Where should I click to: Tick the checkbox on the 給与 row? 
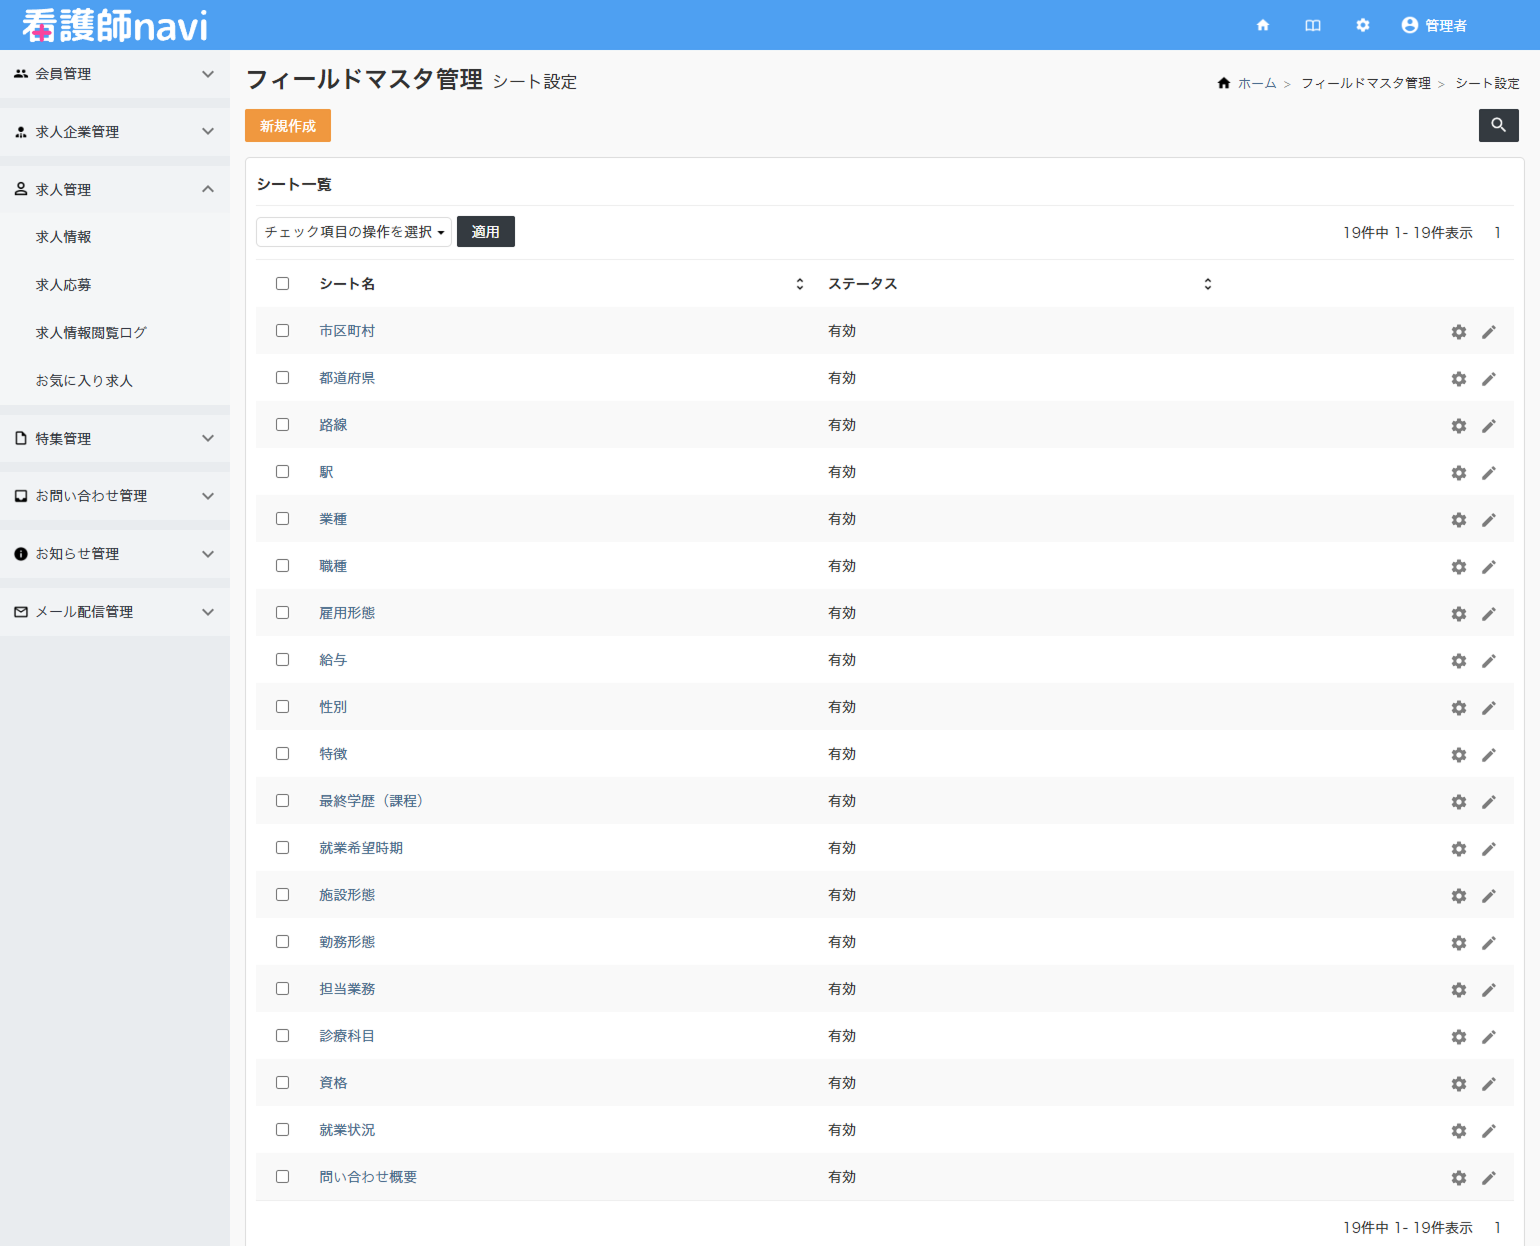point(282,659)
